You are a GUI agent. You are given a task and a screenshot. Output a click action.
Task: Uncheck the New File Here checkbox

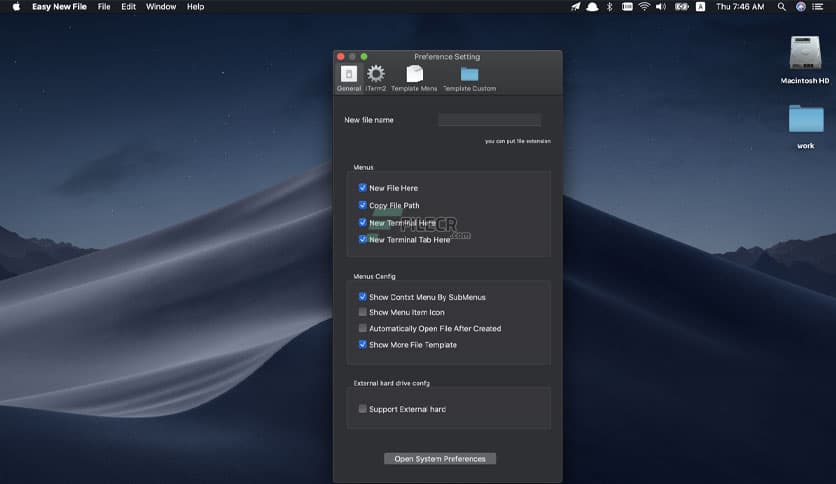tap(363, 188)
